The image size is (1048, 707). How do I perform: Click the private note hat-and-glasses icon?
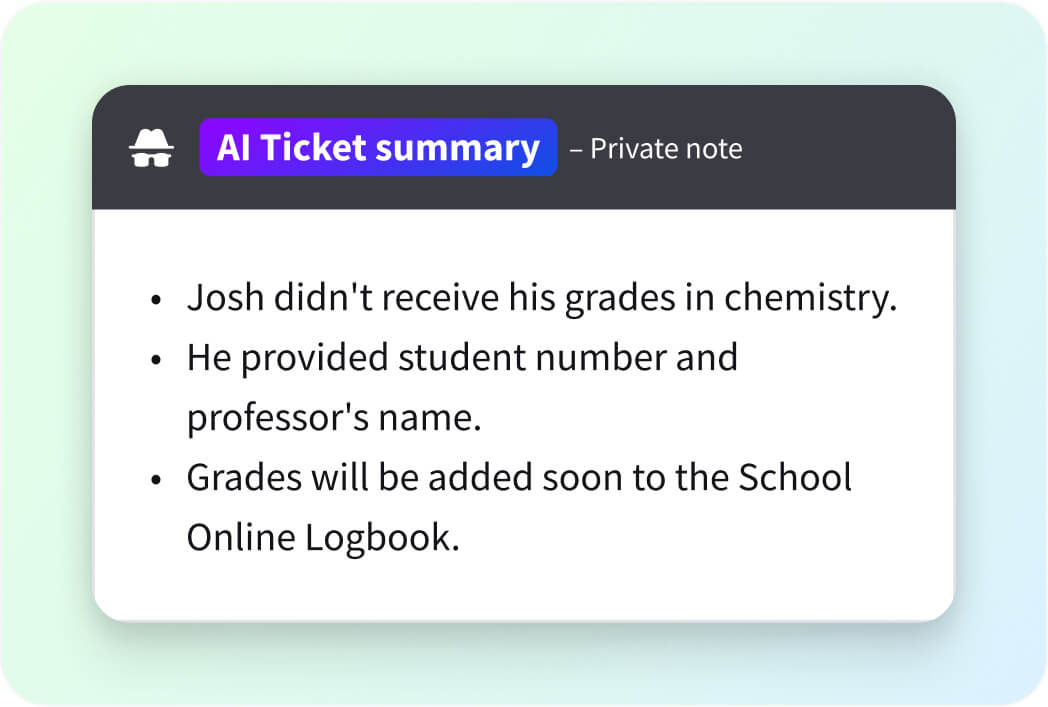pos(152,149)
